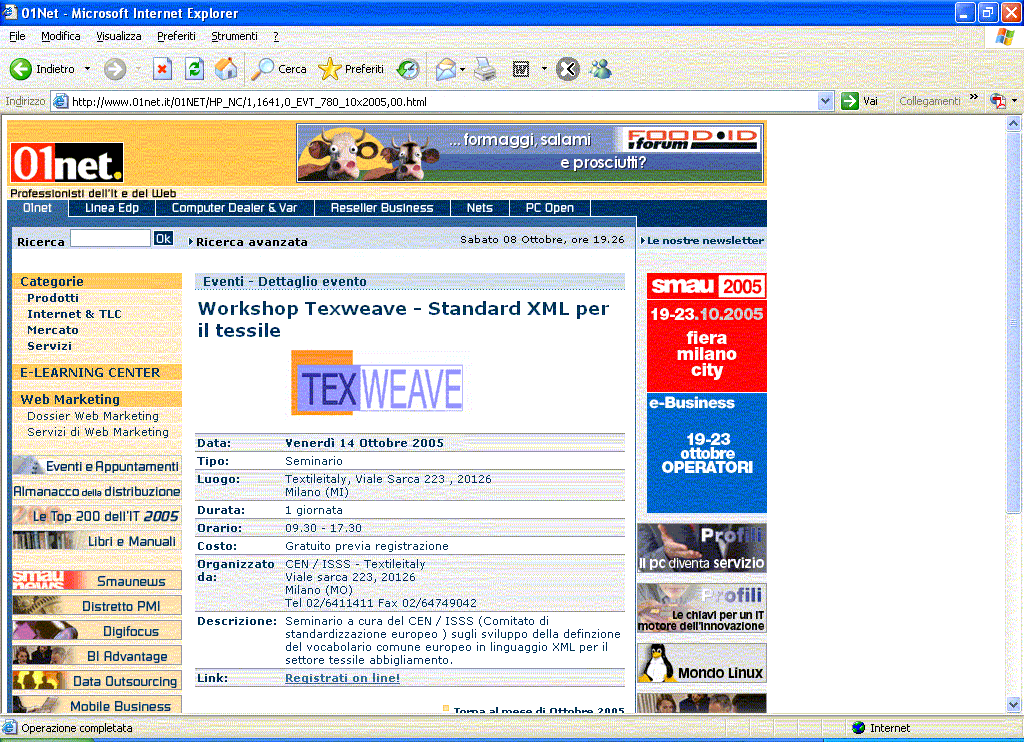Click the page scrollbar down arrow
This screenshot has height=742, width=1024.
coord(1014,704)
